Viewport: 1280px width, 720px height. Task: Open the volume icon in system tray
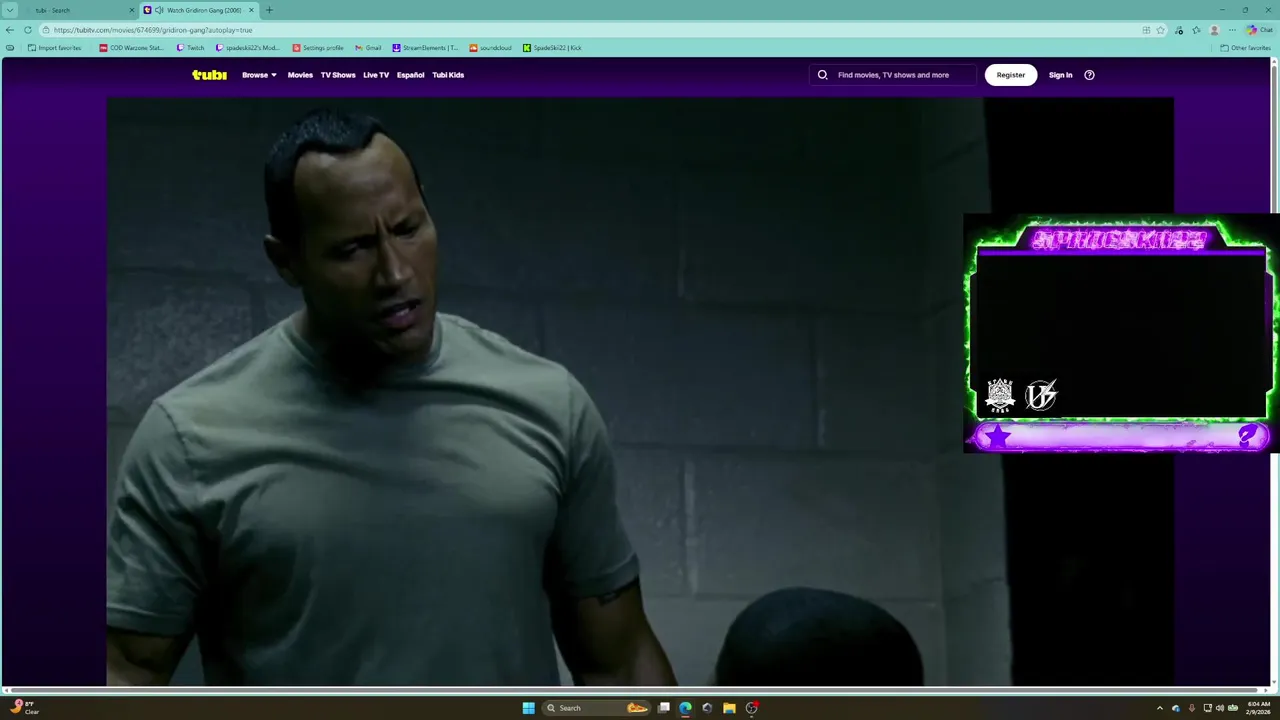[1220, 708]
